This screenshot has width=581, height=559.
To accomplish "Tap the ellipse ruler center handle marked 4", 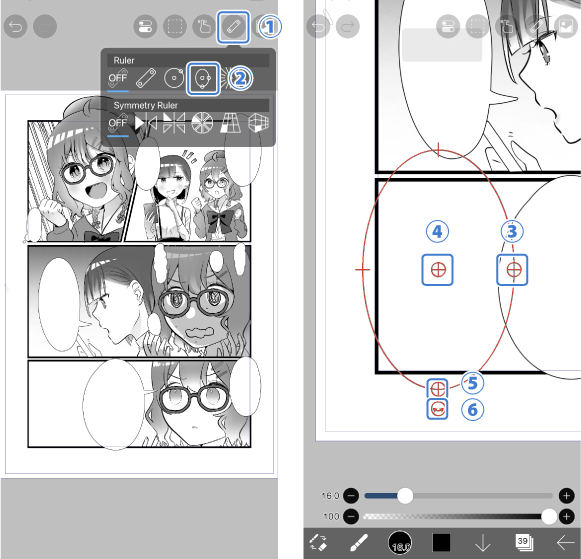I will [438, 270].
